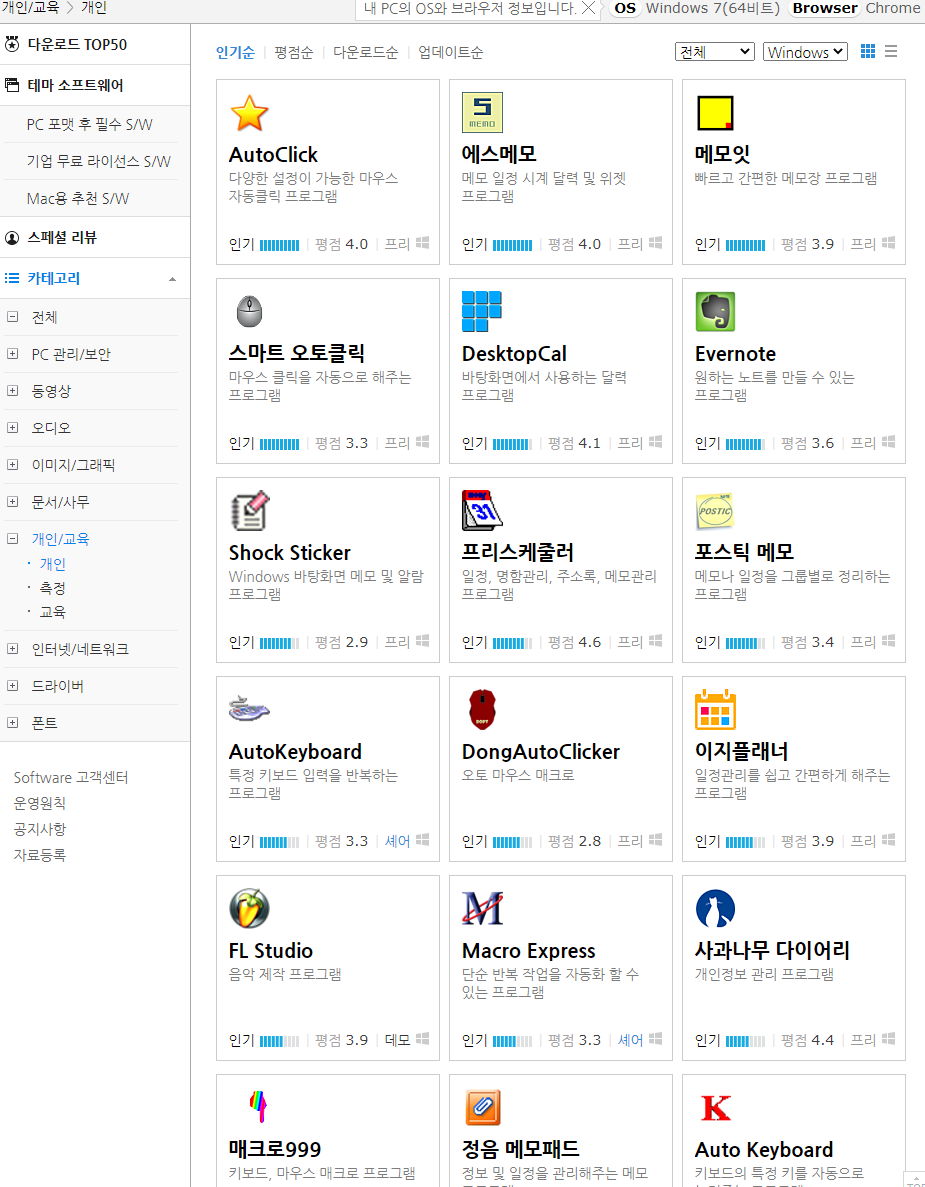Screen dimensions: 925x1187
Task: Expand the 문서/사무 category
Action: pyautogui.click(x=12, y=502)
